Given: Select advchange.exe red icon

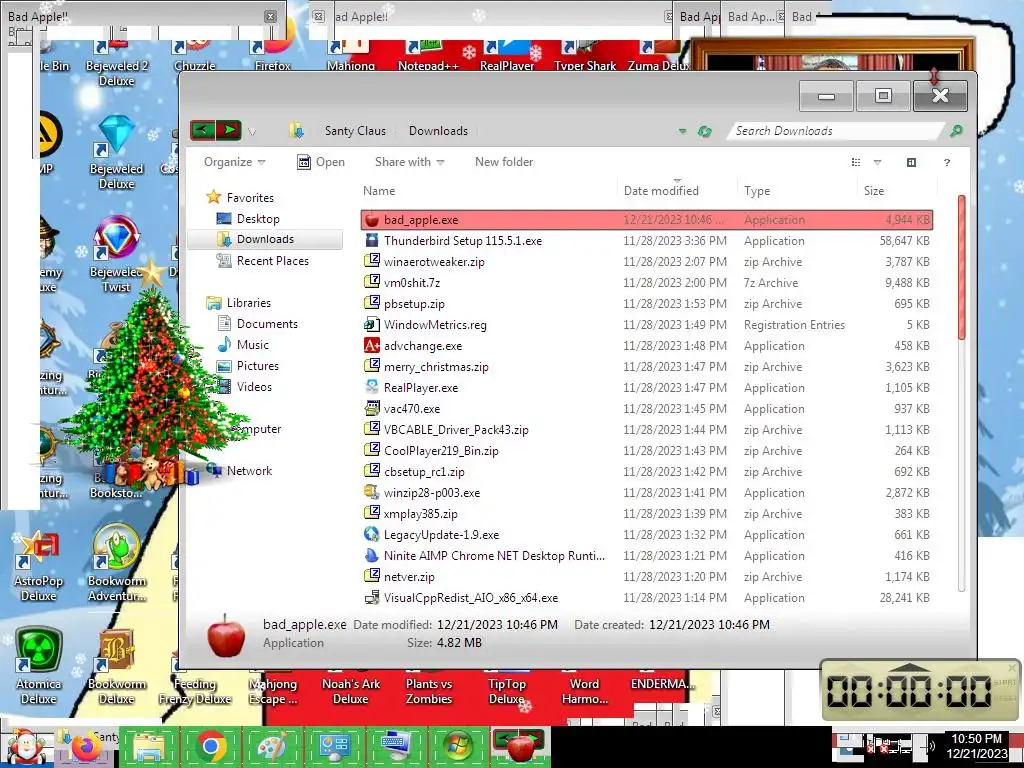Looking at the screenshot, I should click(x=372, y=345).
